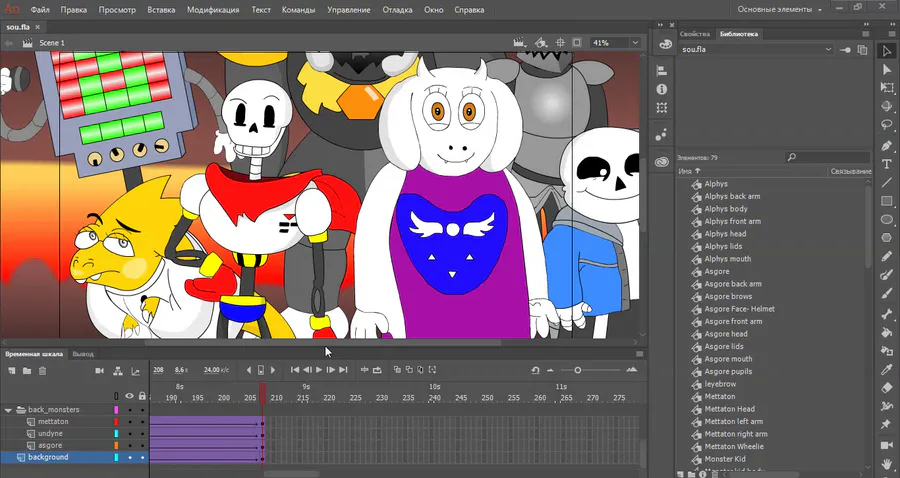Add camera layer in timeline
Viewport: 900px width, 478px height.
(99, 371)
